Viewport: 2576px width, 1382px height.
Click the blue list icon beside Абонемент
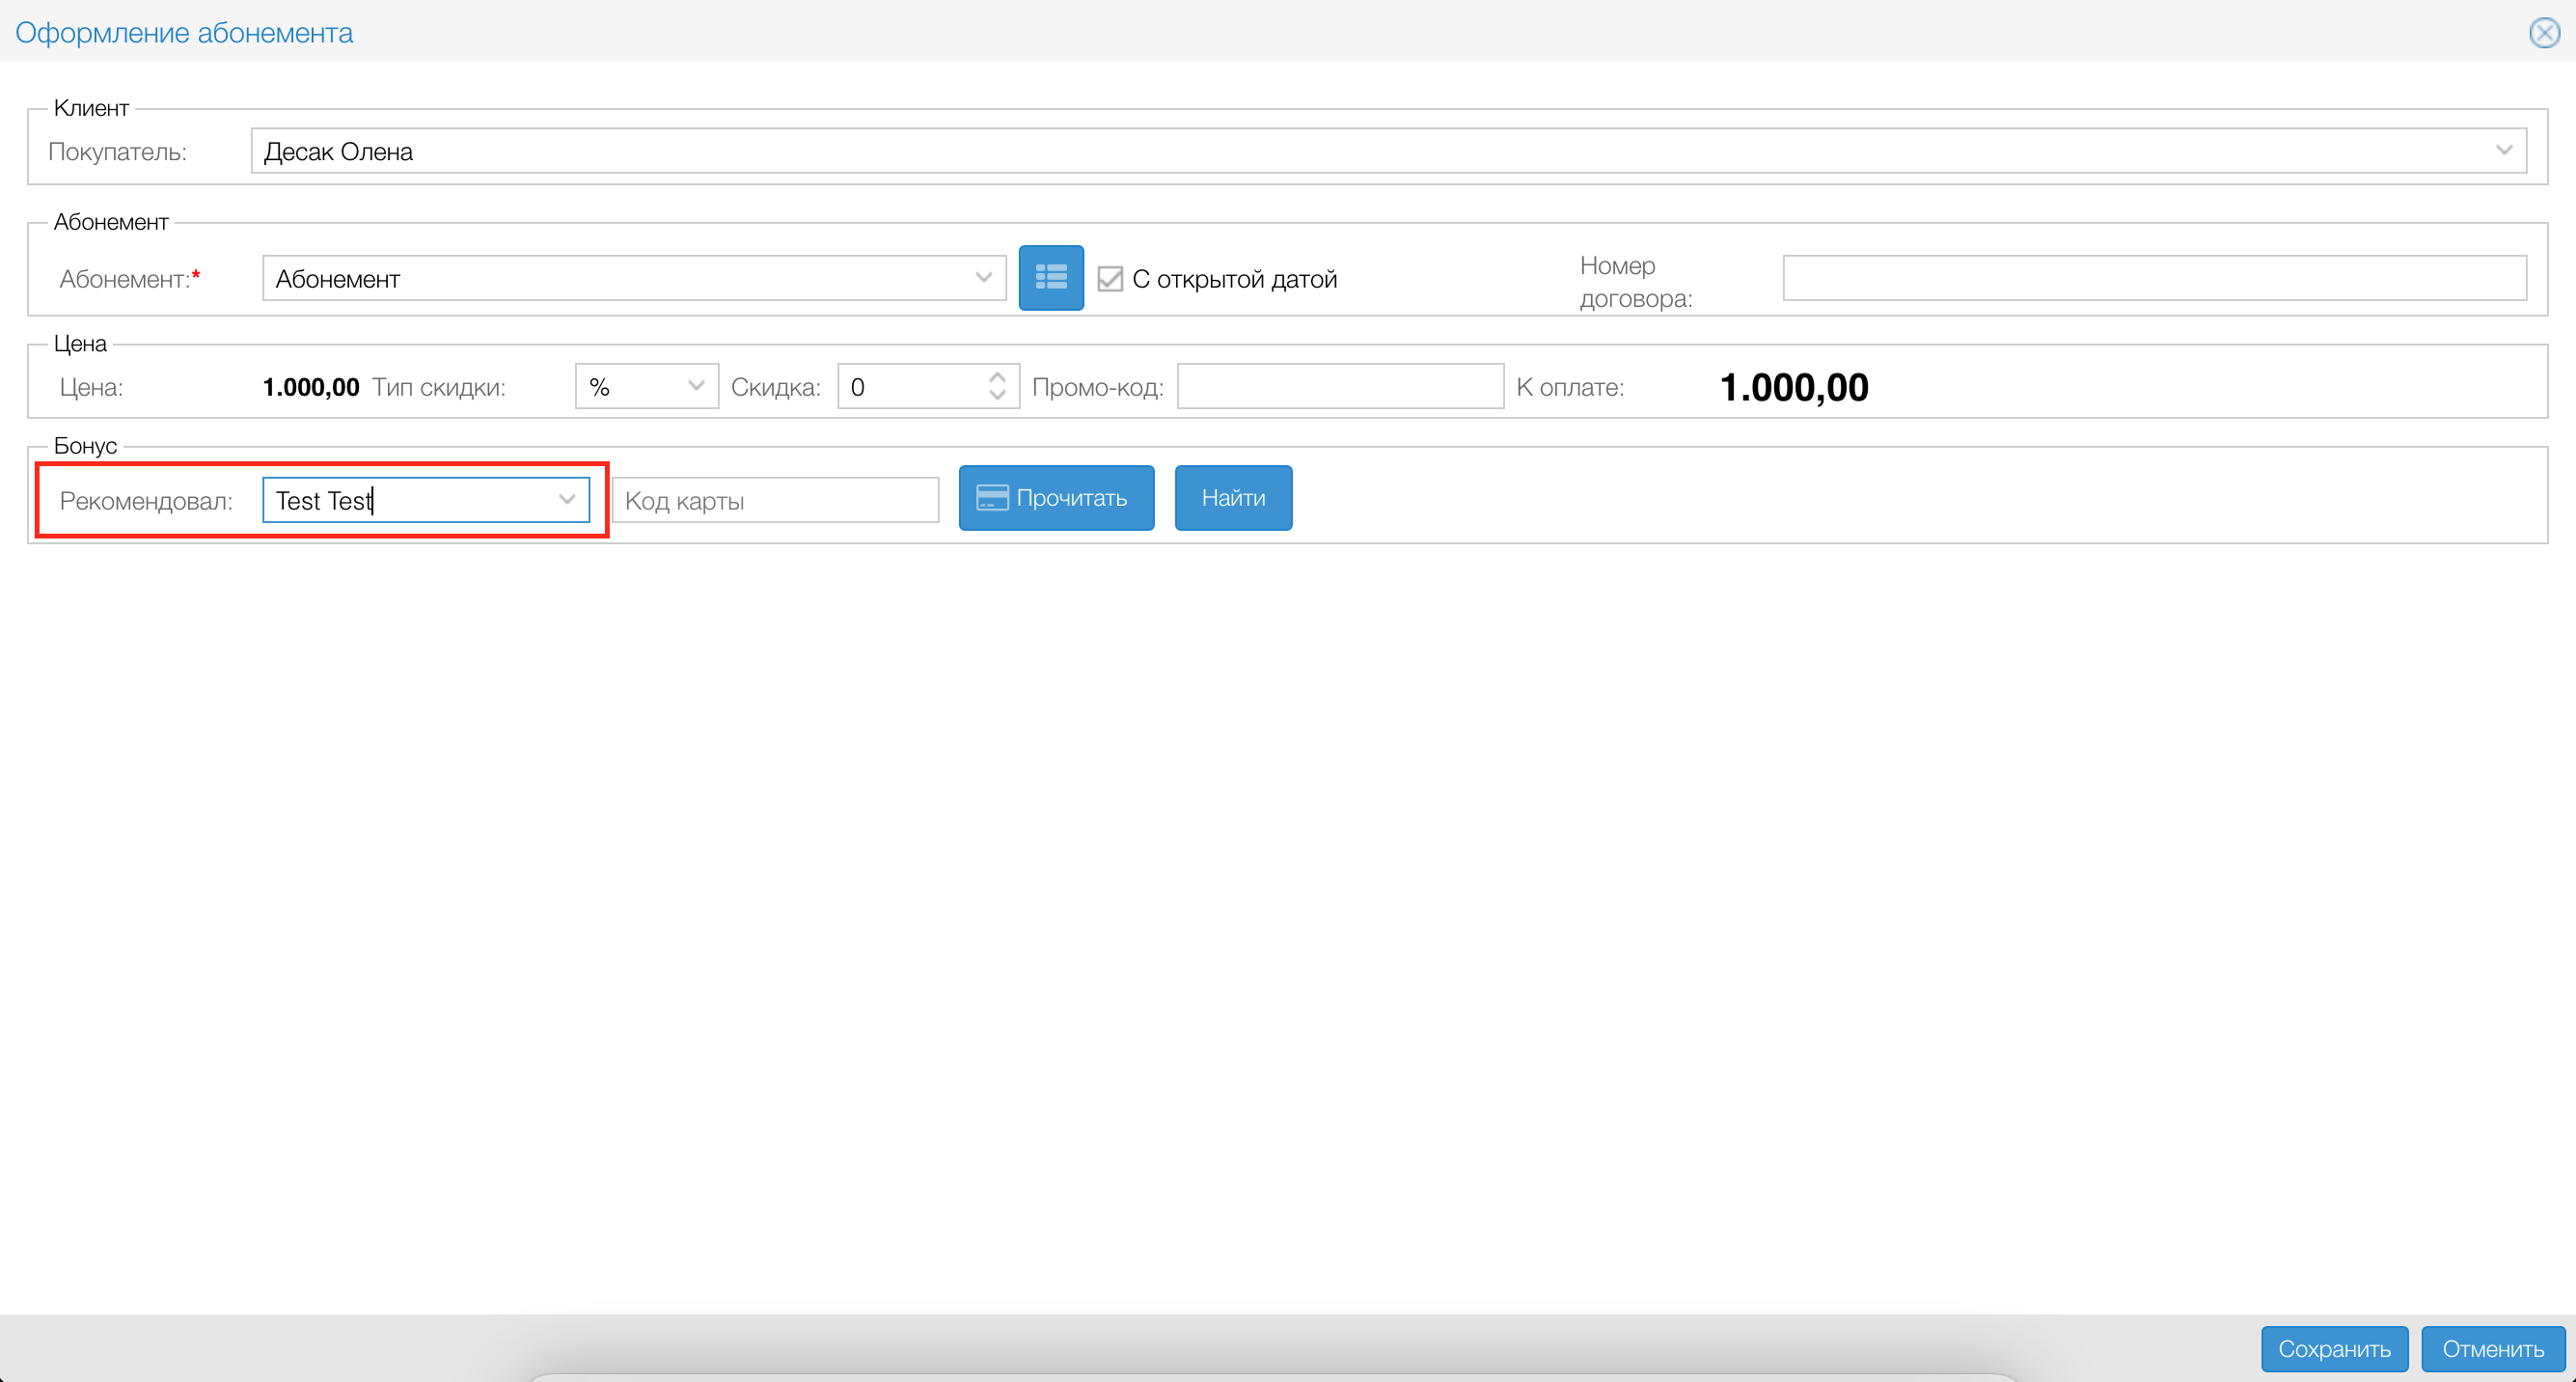click(x=1050, y=277)
